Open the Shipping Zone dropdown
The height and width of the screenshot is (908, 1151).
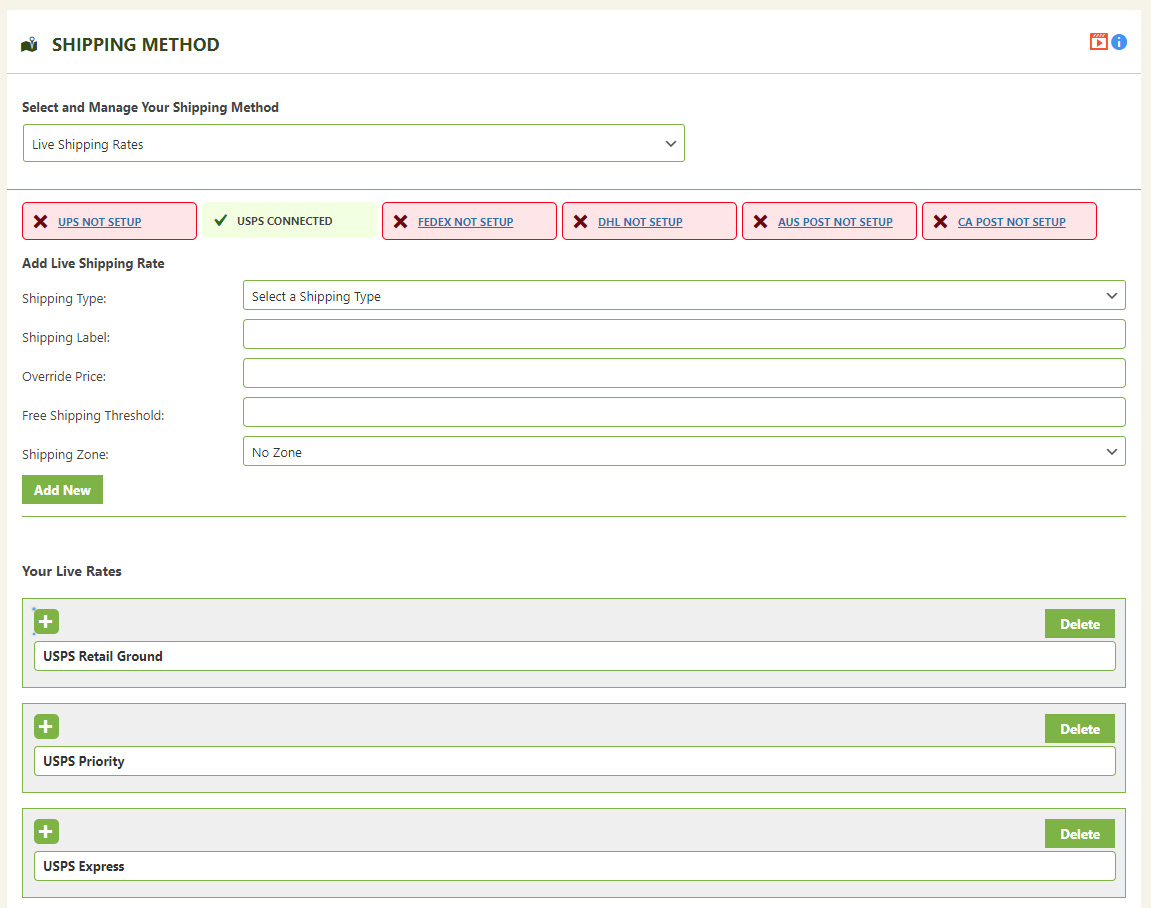[684, 452]
